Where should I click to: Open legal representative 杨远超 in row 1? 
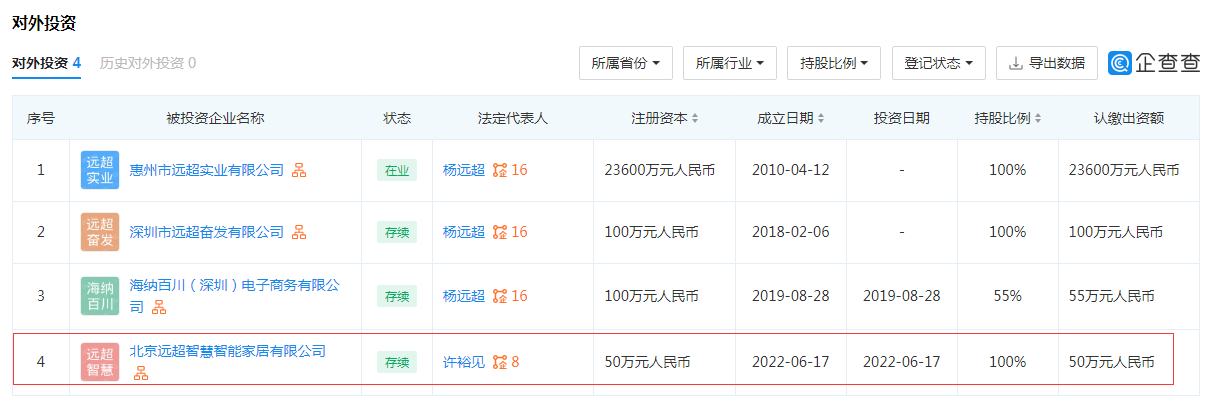pyautogui.click(x=464, y=170)
